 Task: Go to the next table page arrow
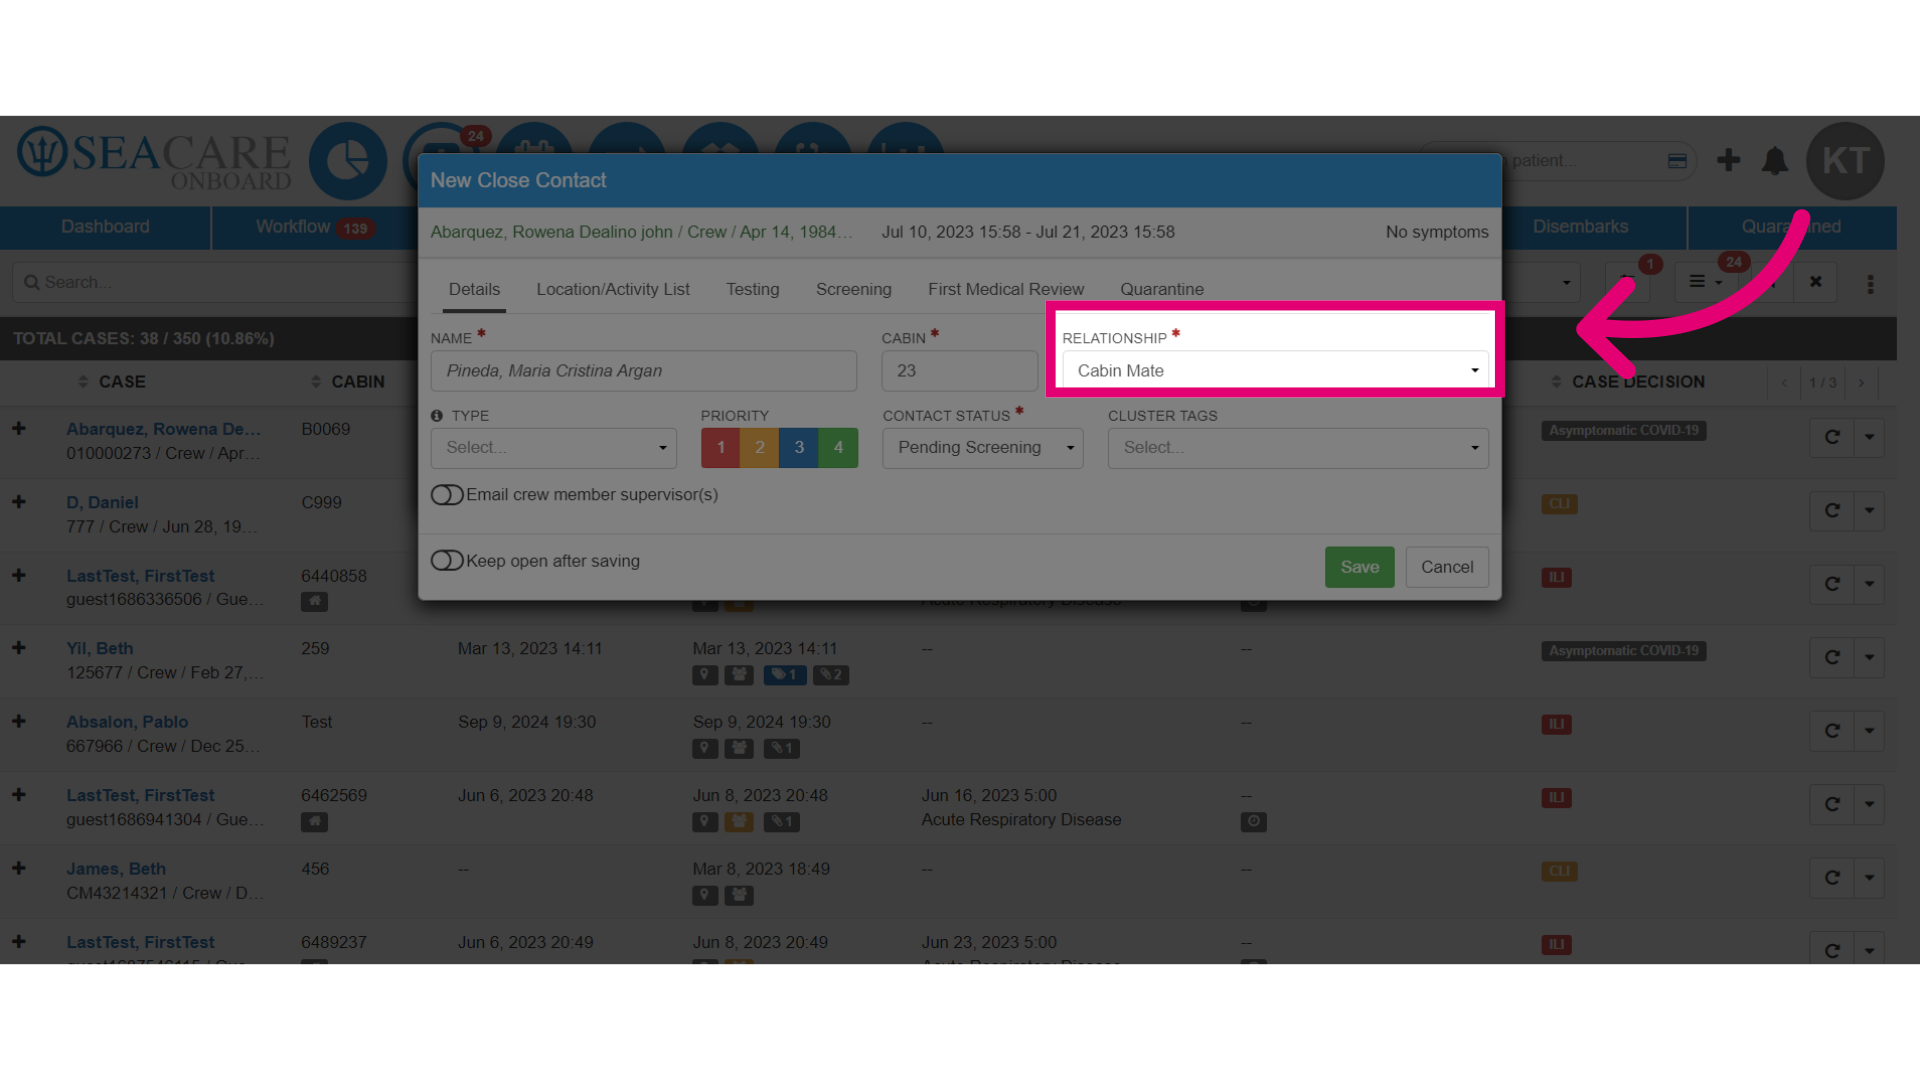pyautogui.click(x=1861, y=382)
